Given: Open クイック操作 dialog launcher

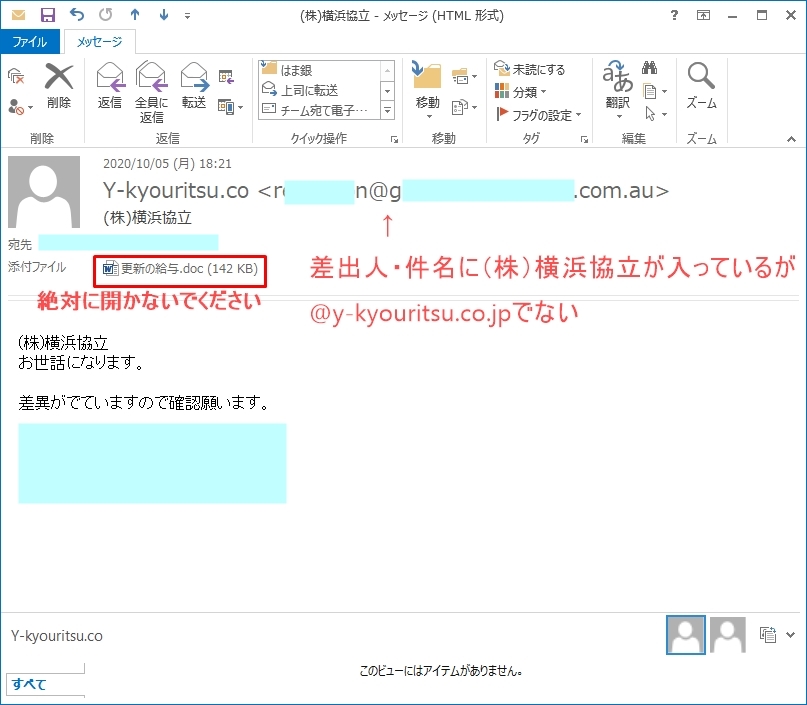Looking at the screenshot, I should coord(394,139).
